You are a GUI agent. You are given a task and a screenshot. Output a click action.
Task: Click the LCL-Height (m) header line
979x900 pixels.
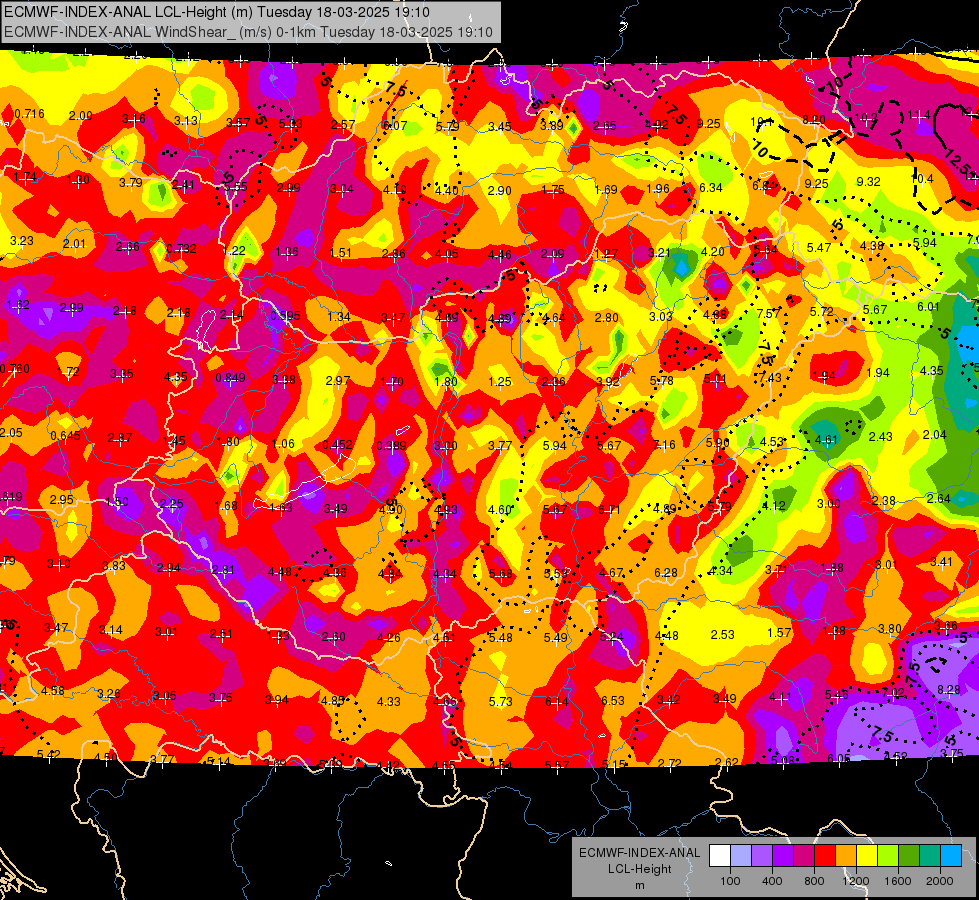point(216,12)
